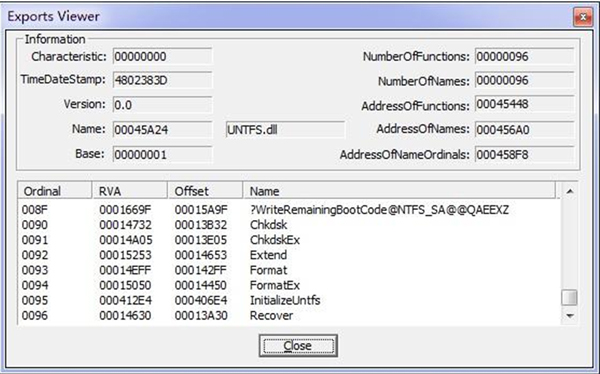Click the Characteristic value field
This screenshot has width=600, height=374.
click(162, 56)
